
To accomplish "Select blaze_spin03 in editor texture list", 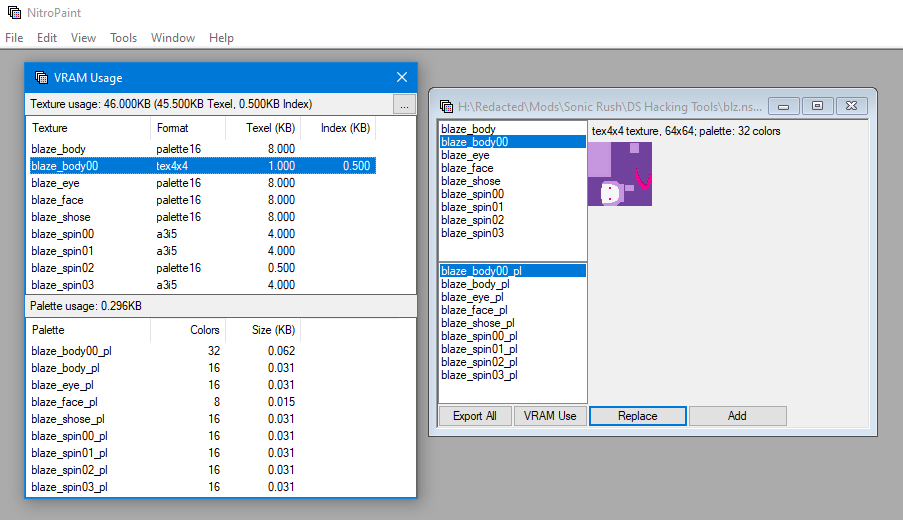I will pos(513,233).
